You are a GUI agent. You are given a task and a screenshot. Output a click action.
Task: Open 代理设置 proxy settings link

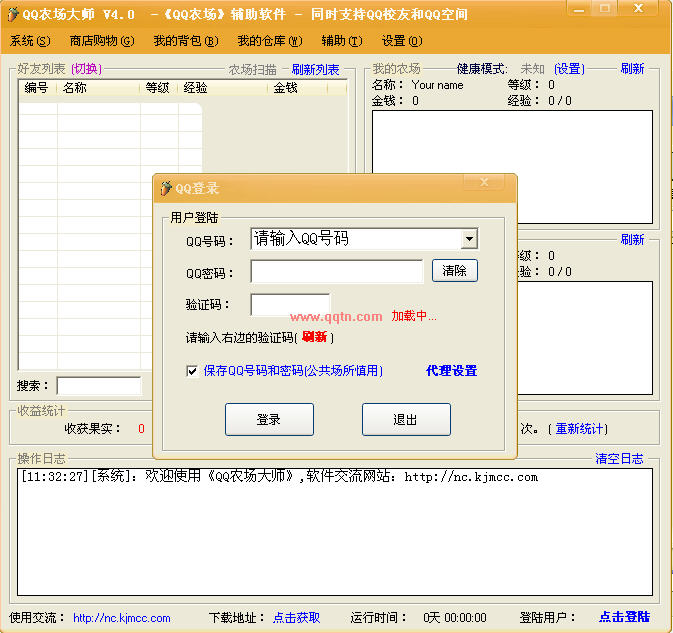coord(452,370)
